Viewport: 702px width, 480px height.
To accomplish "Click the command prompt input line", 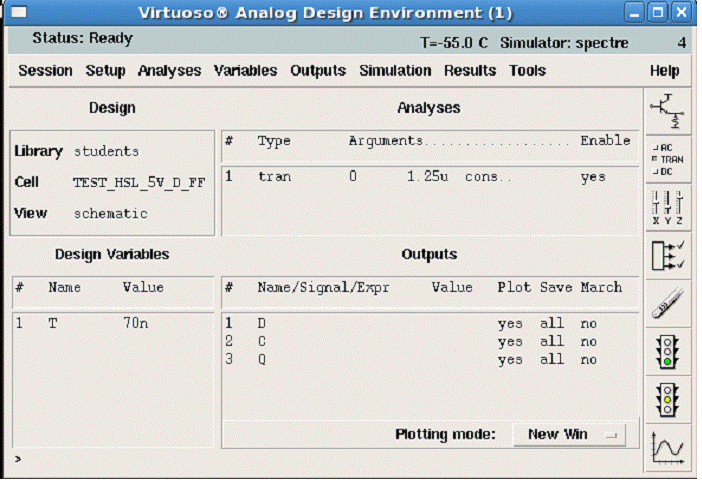I will pos(325,459).
